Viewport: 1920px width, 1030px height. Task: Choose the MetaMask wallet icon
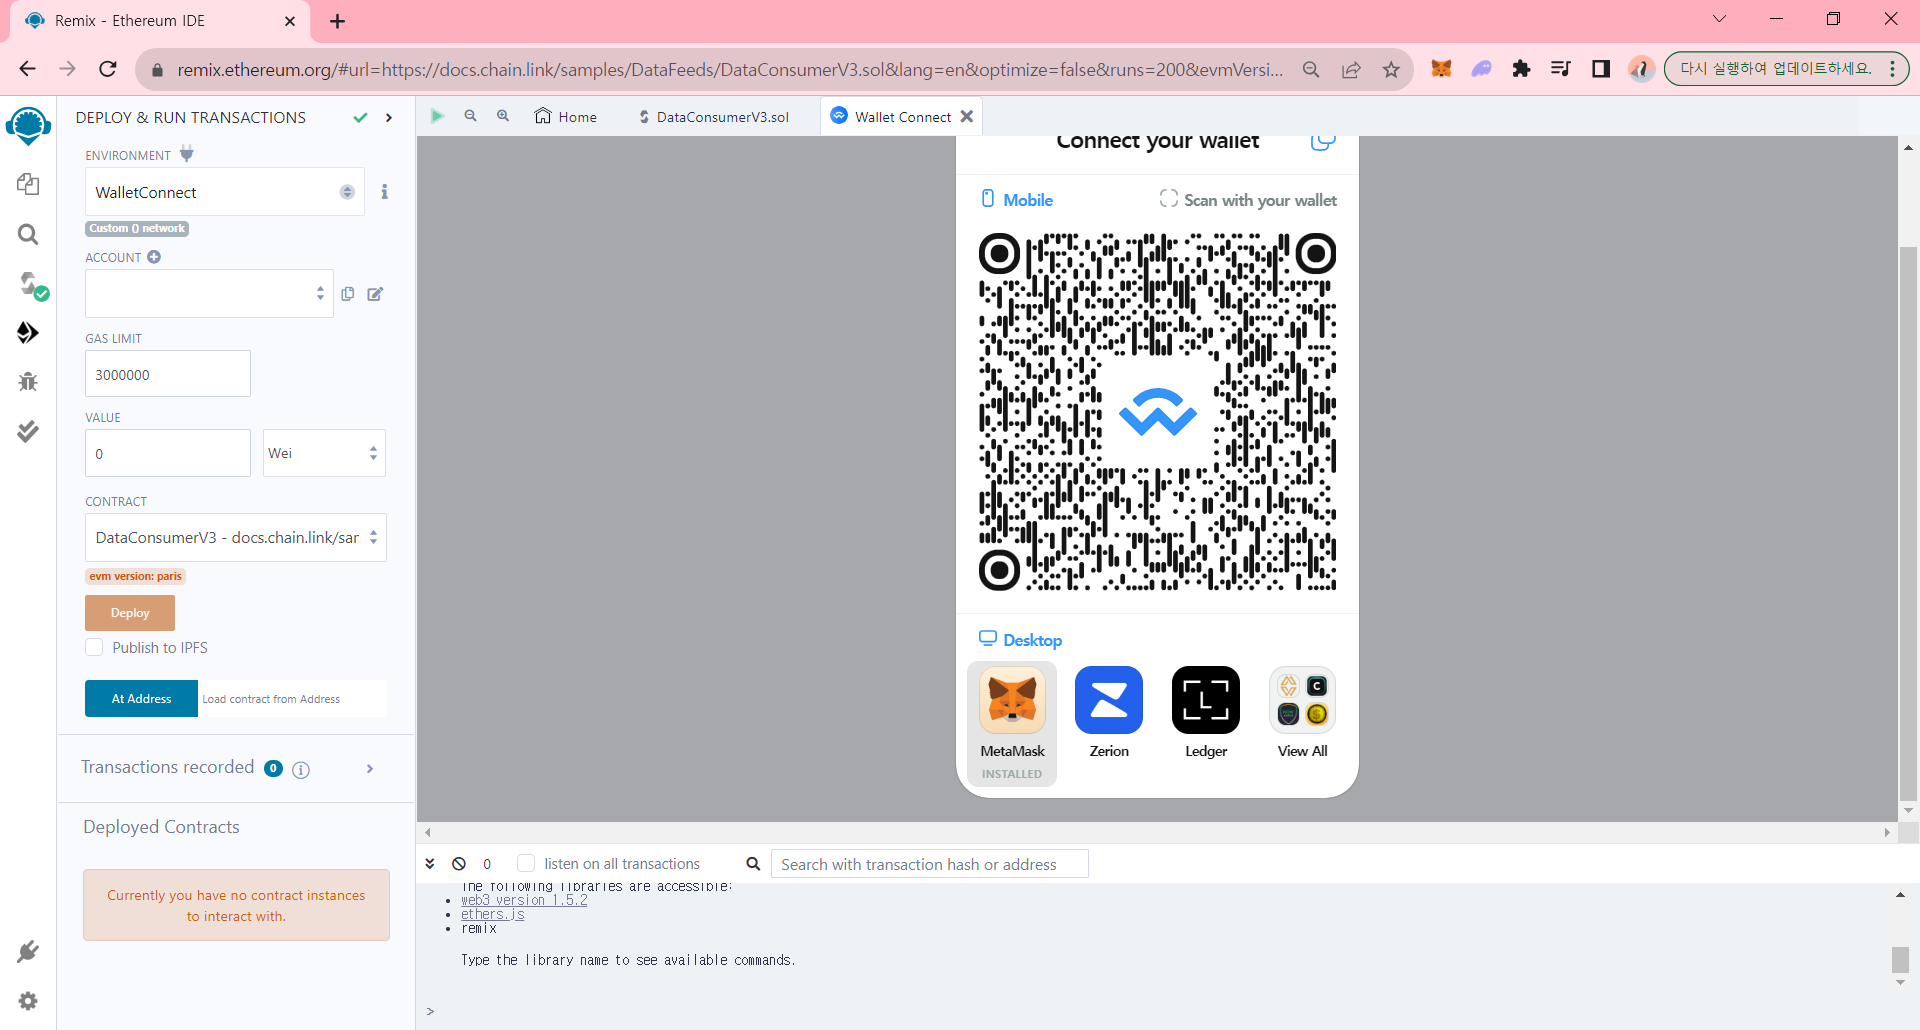tap(1012, 700)
